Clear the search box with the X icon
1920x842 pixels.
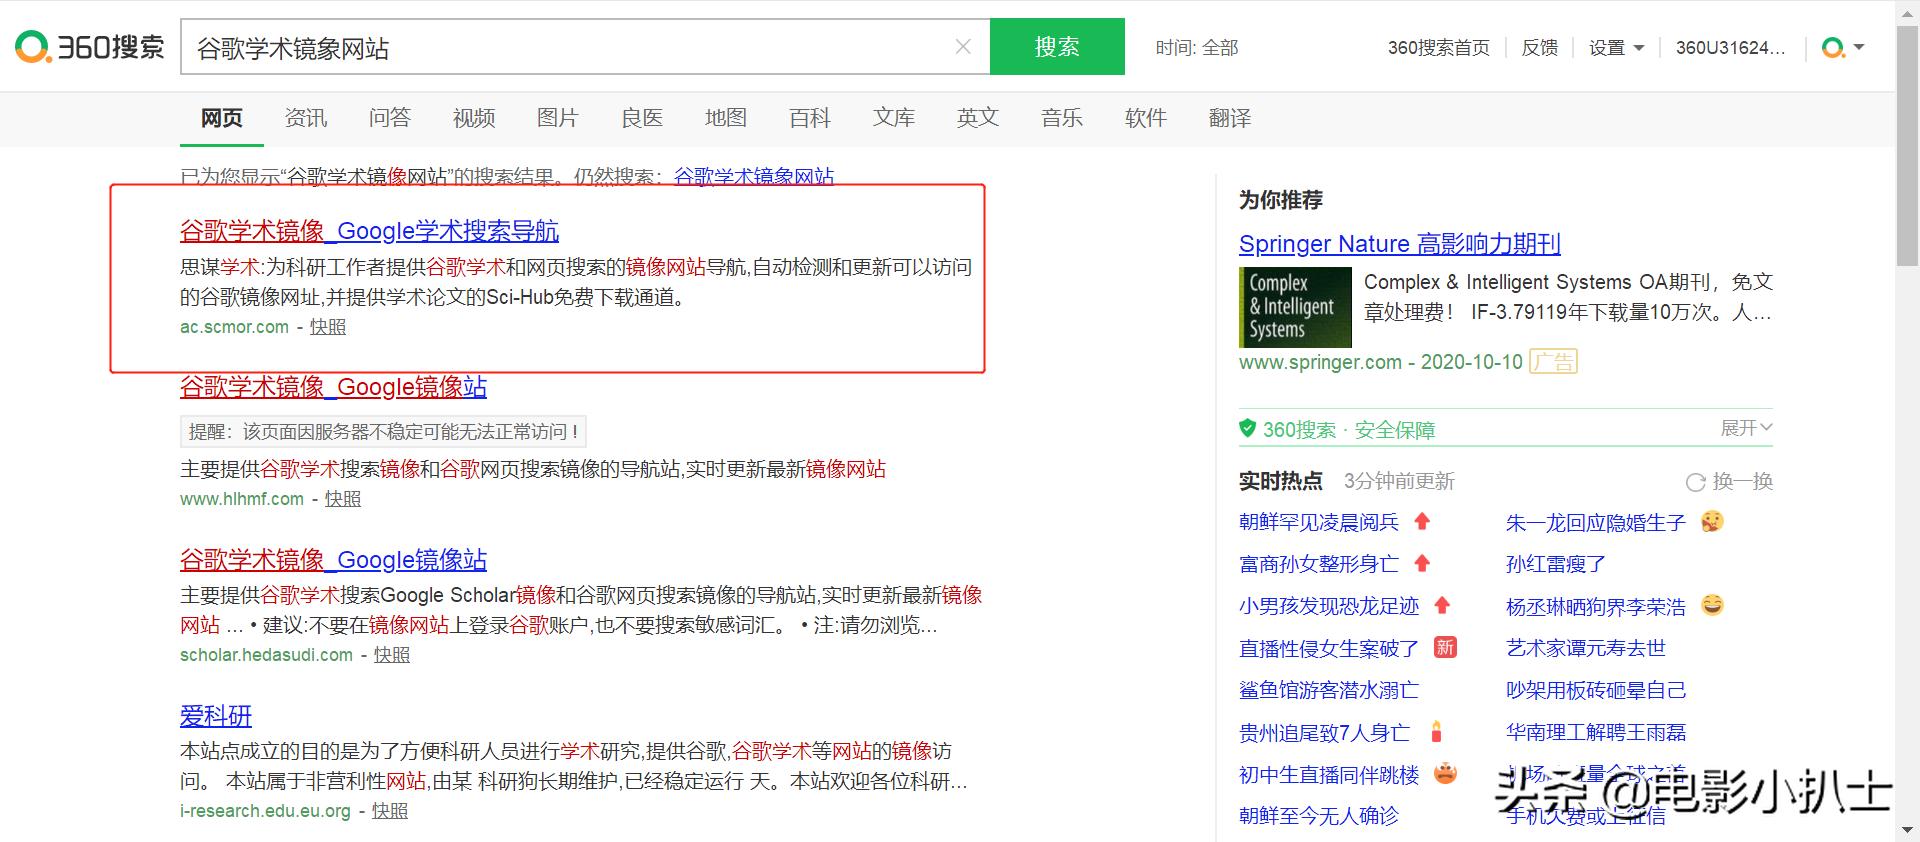tap(963, 47)
